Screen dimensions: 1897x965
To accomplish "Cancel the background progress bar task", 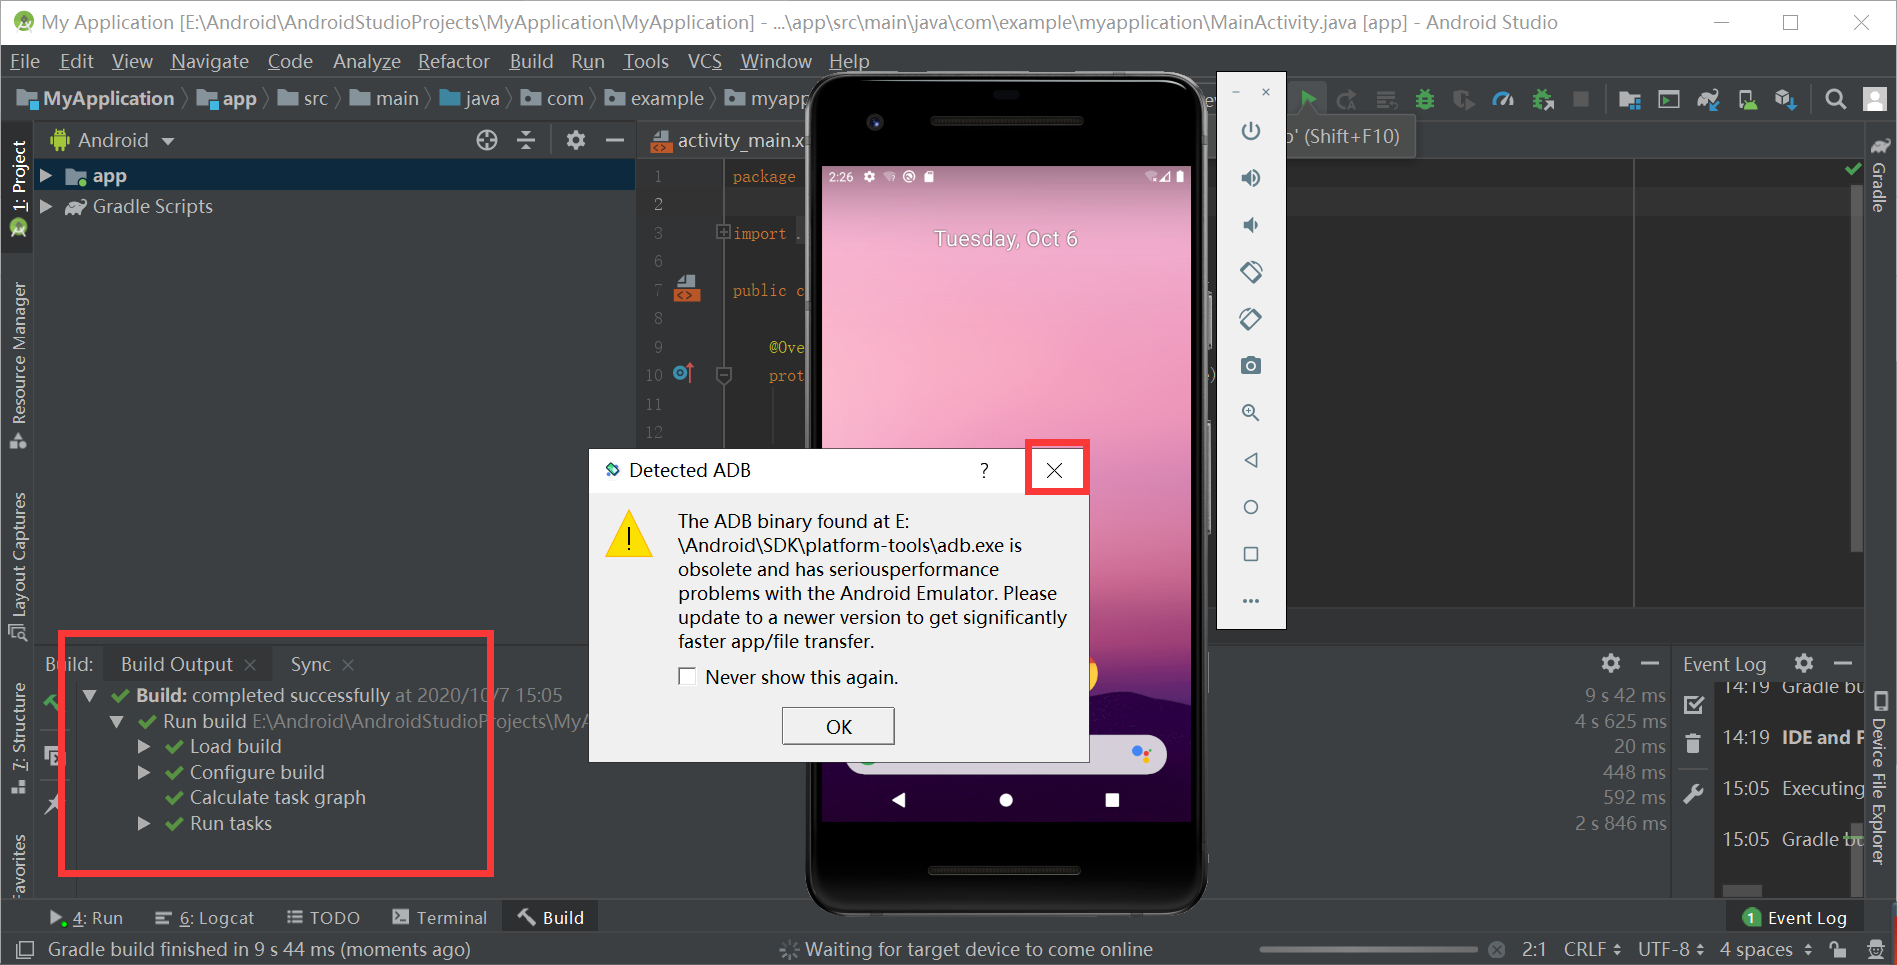I will tap(1496, 949).
